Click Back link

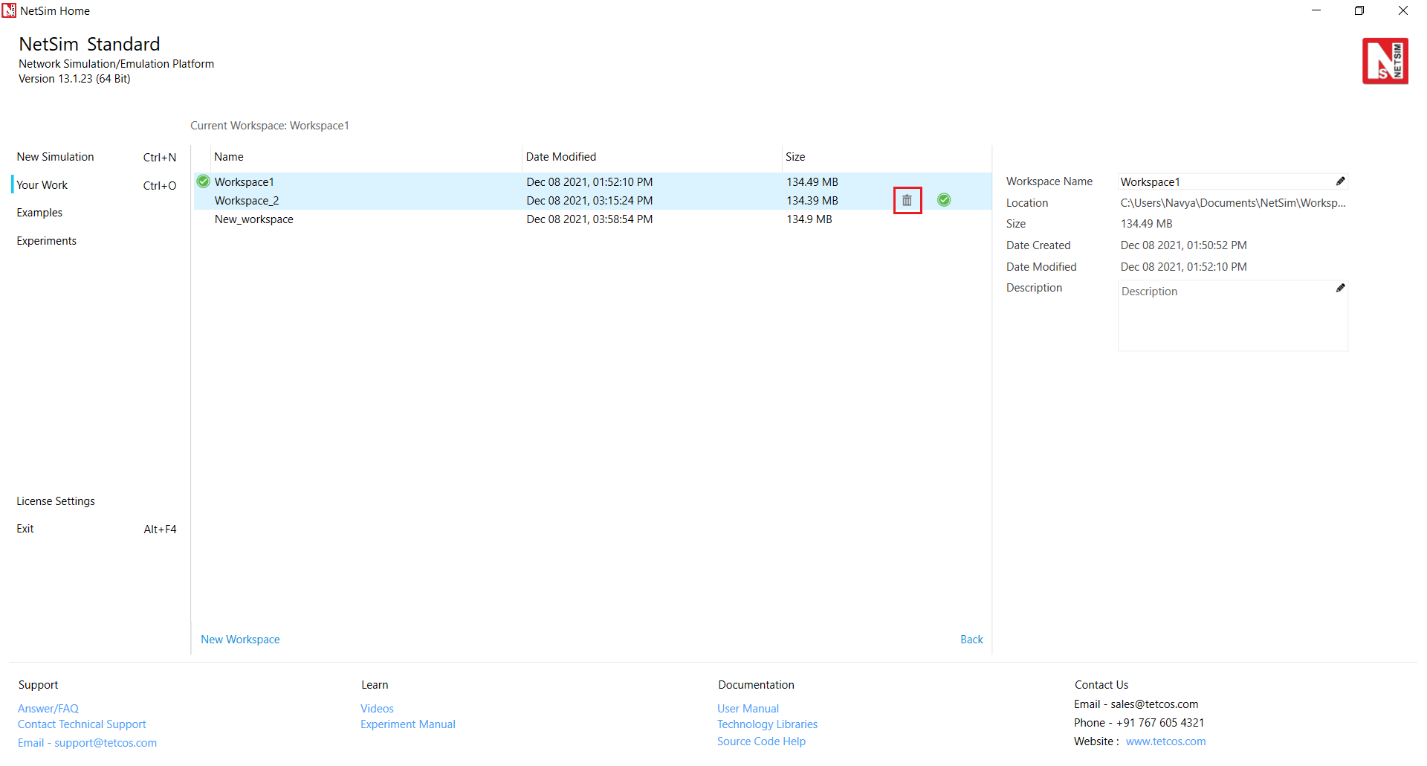[972, 639]
